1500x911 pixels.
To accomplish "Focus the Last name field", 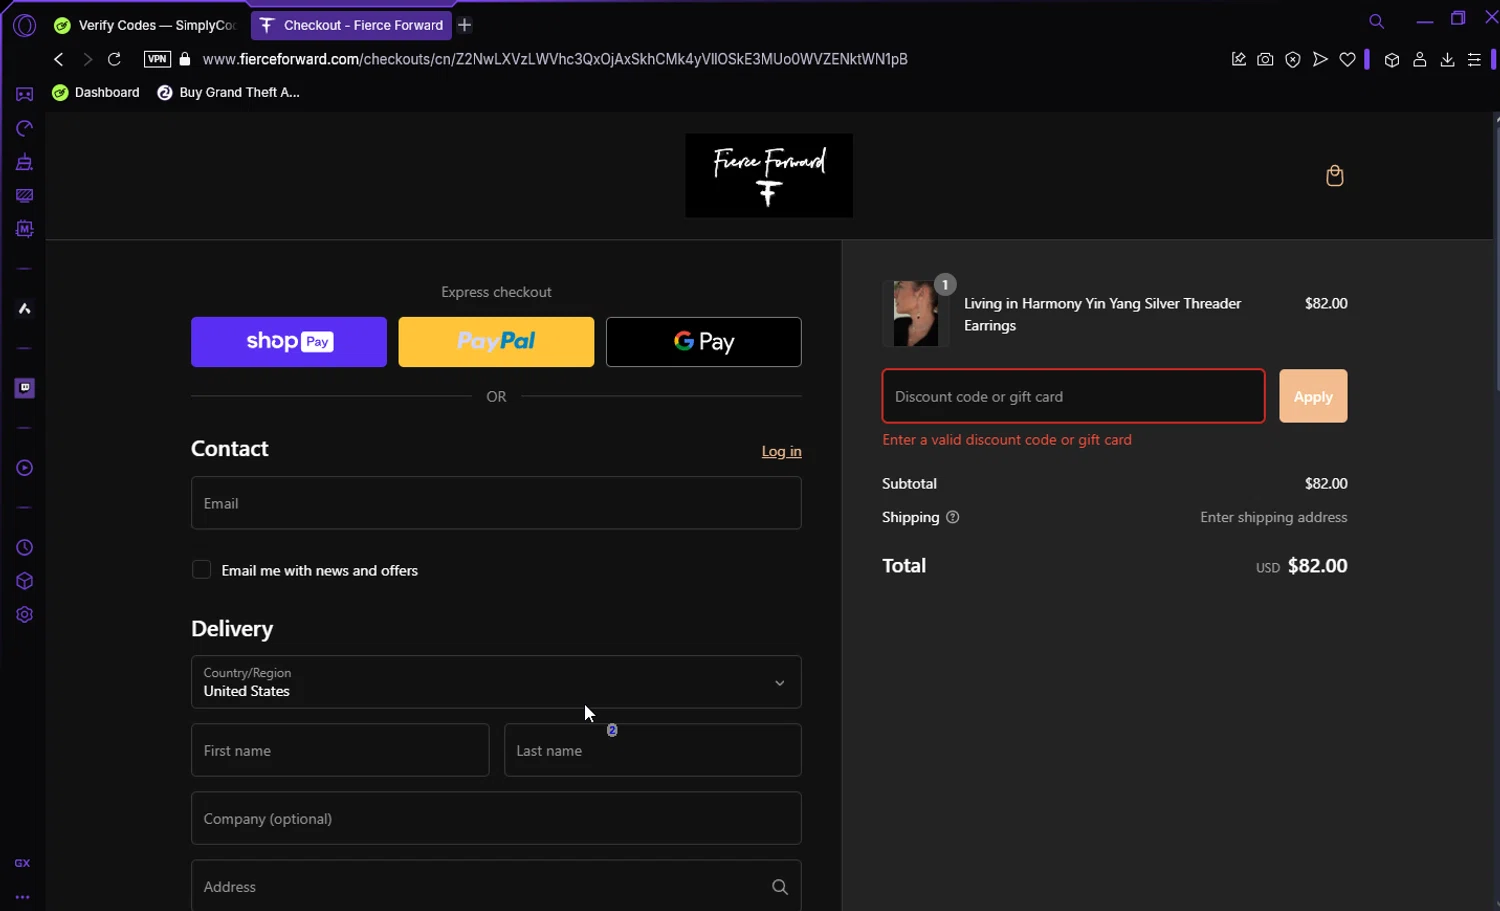I will (x=653, y=750).
